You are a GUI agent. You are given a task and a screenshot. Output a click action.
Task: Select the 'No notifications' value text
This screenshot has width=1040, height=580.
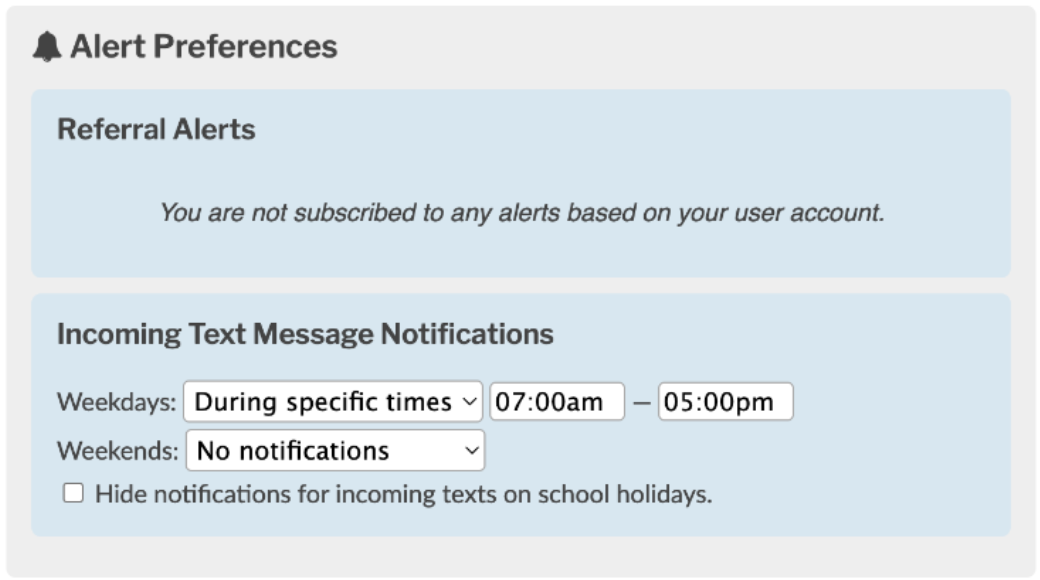pos(292,450)
